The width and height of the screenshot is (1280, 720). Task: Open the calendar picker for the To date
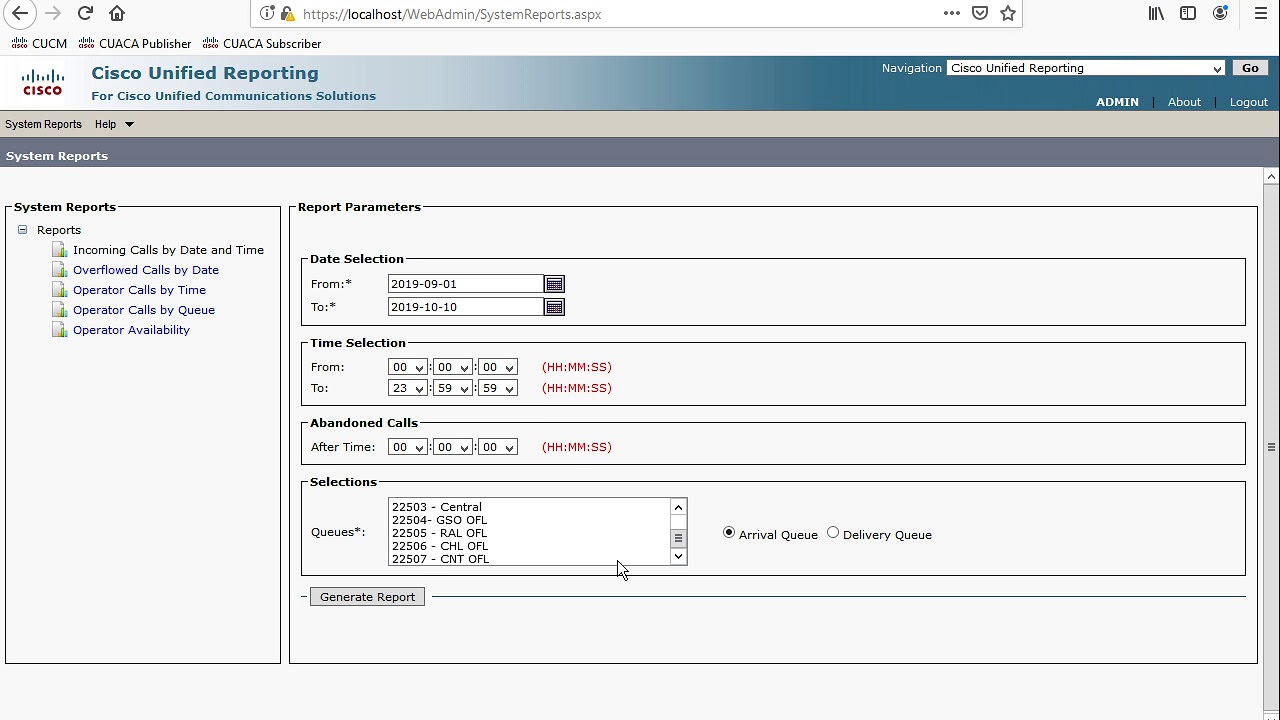coord(554,307)
